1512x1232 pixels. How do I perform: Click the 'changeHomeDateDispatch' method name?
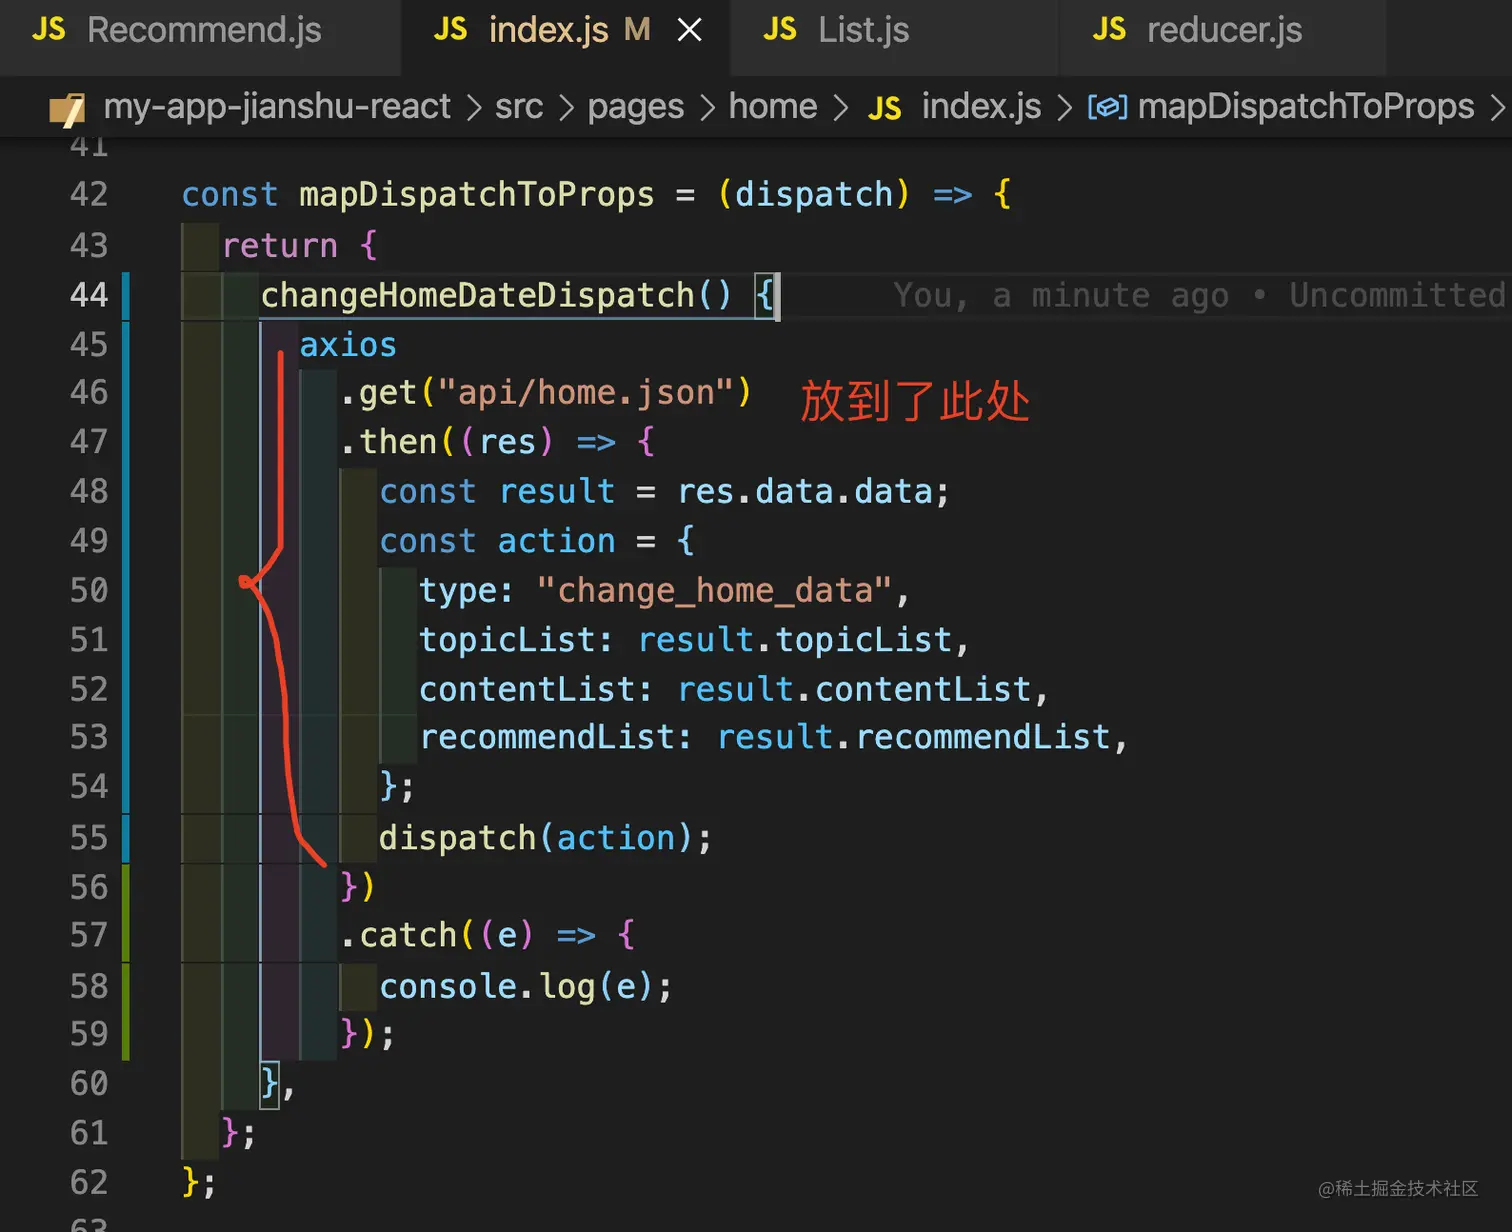pyautogui.click(x=477, y=295)
